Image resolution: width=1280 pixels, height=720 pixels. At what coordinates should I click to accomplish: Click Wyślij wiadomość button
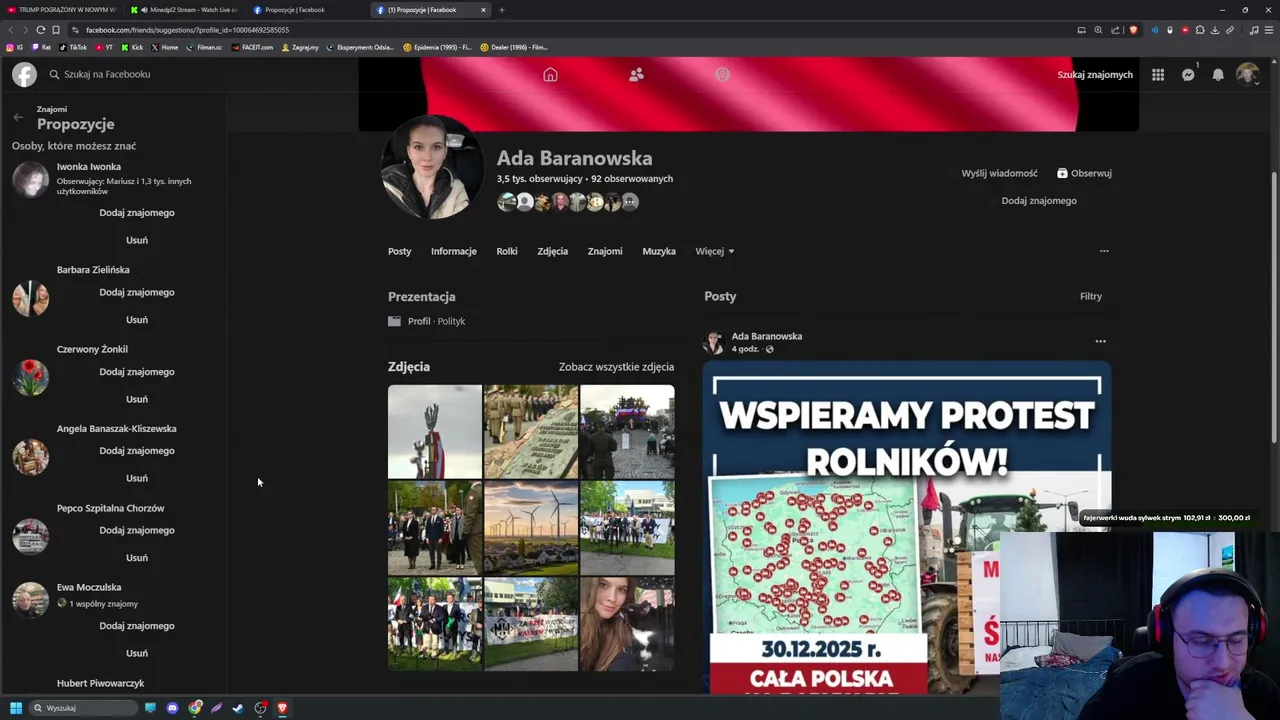click(x=999, y=173)
